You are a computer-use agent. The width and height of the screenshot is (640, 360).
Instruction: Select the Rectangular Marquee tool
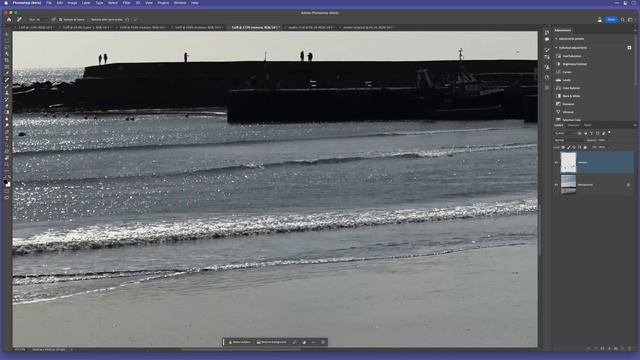coord(7,40)
